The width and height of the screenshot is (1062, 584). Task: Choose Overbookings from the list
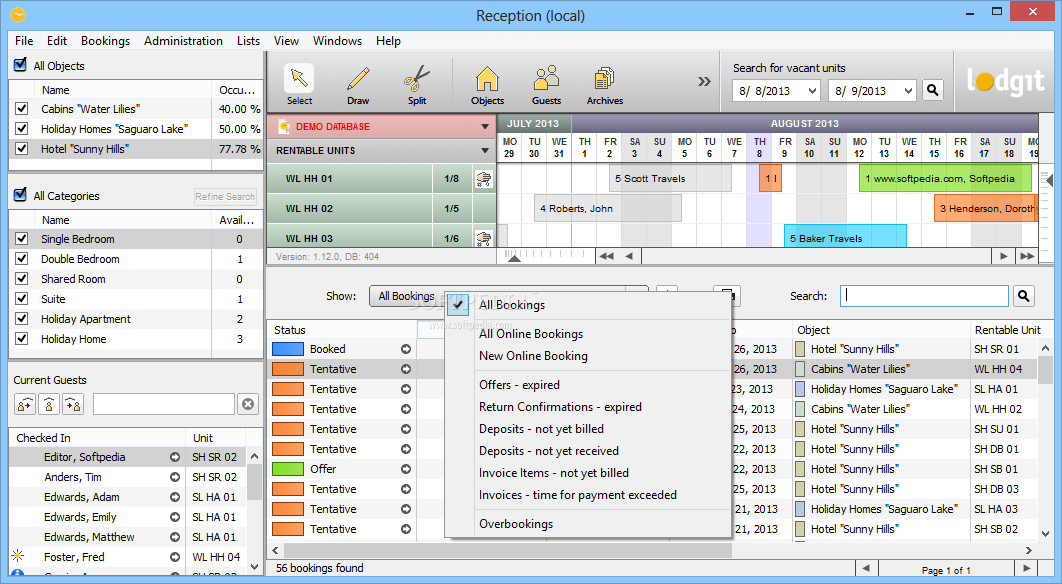pos(516,524)
